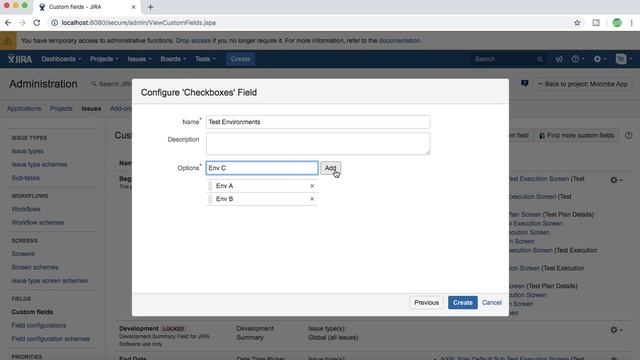Image resolution: width=640 pixels, height=360 pixels.
Task: Click the Create button in dialog
Action: (462, 302)
